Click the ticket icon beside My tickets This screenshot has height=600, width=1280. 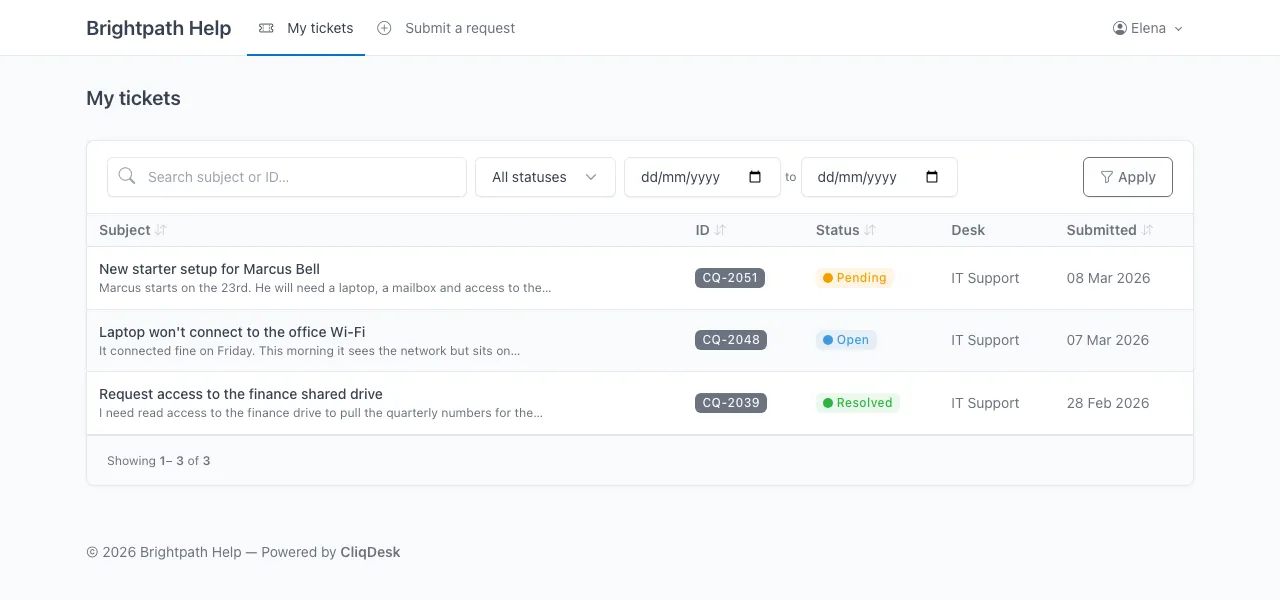tap(266, 28)
